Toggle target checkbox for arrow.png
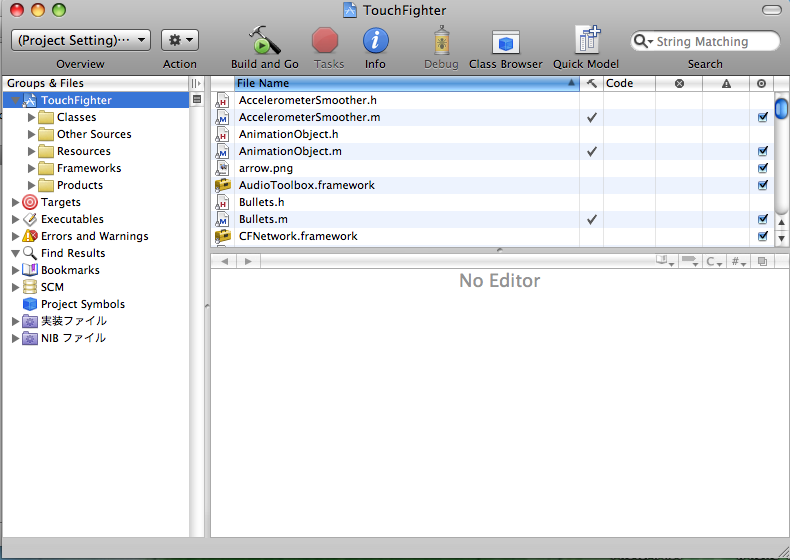Screen dimensions: 790x560 (x=763, y=168)
